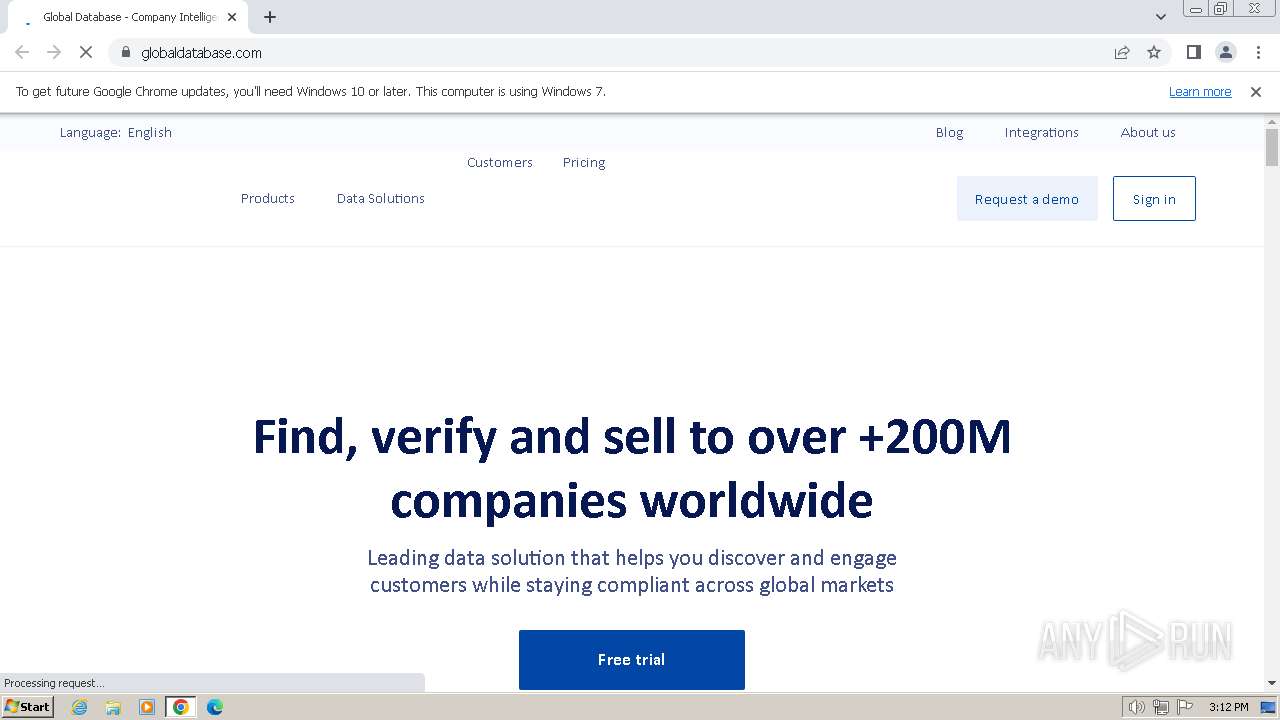Click the page scrollbar thumb
1280x720 pixels.
pos(1272,147)
